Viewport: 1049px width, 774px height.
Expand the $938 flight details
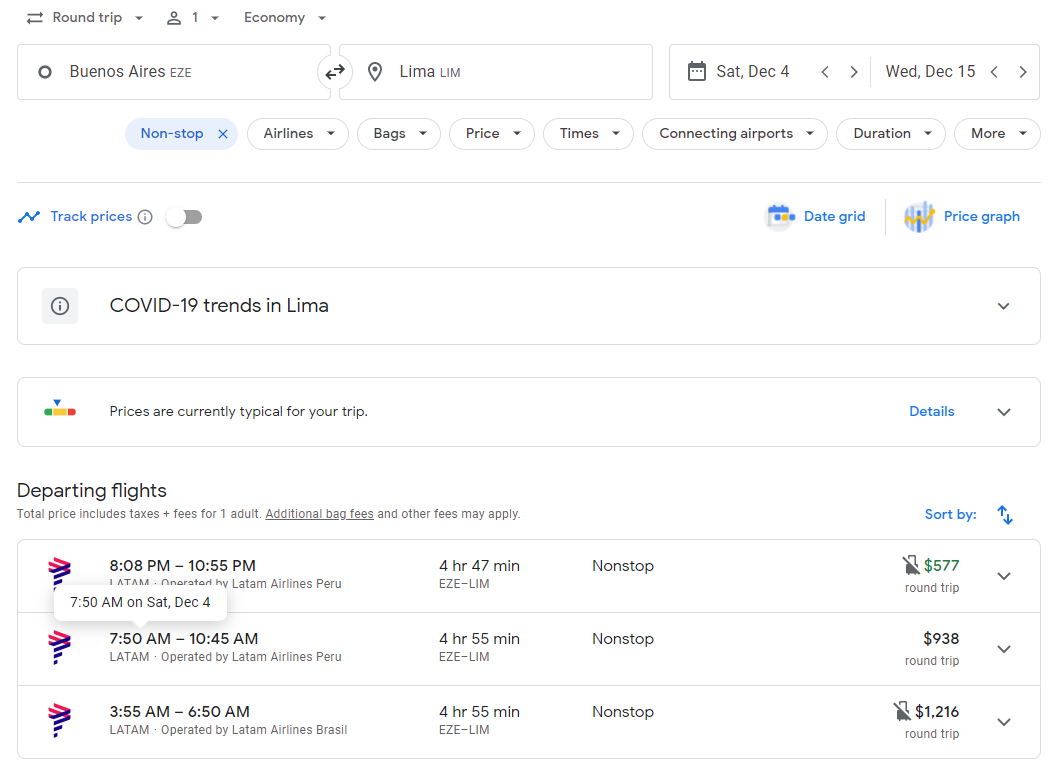coord(1004,649)
